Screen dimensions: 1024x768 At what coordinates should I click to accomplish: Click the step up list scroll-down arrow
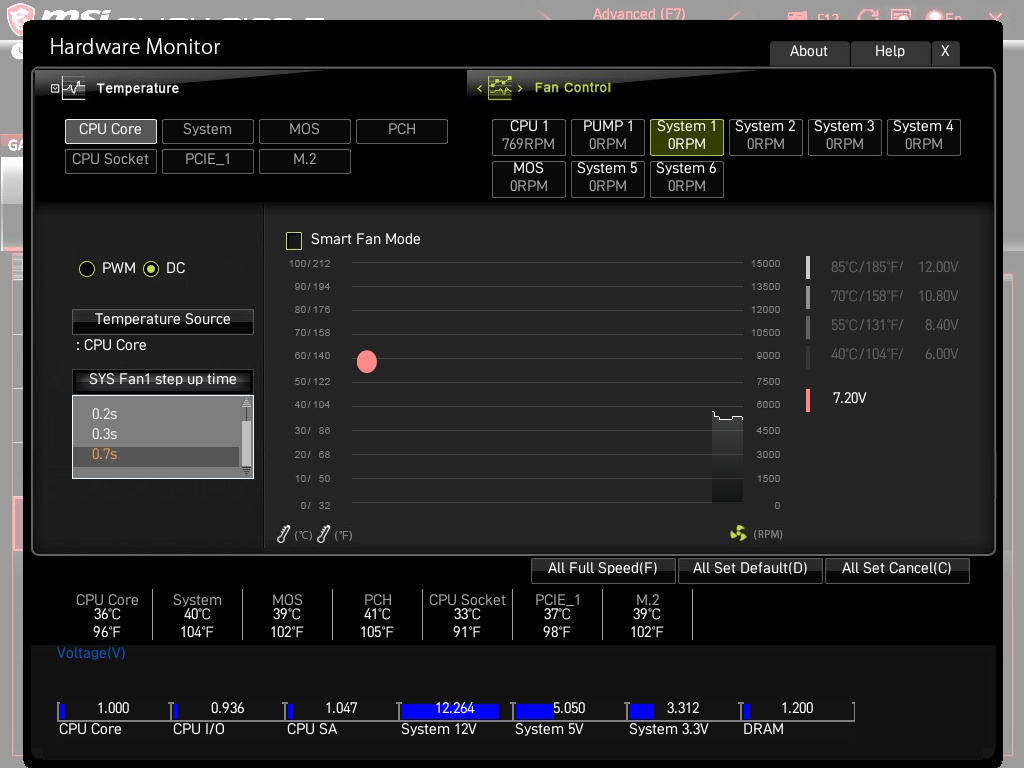pyautogui.click(x=246, y=471)
